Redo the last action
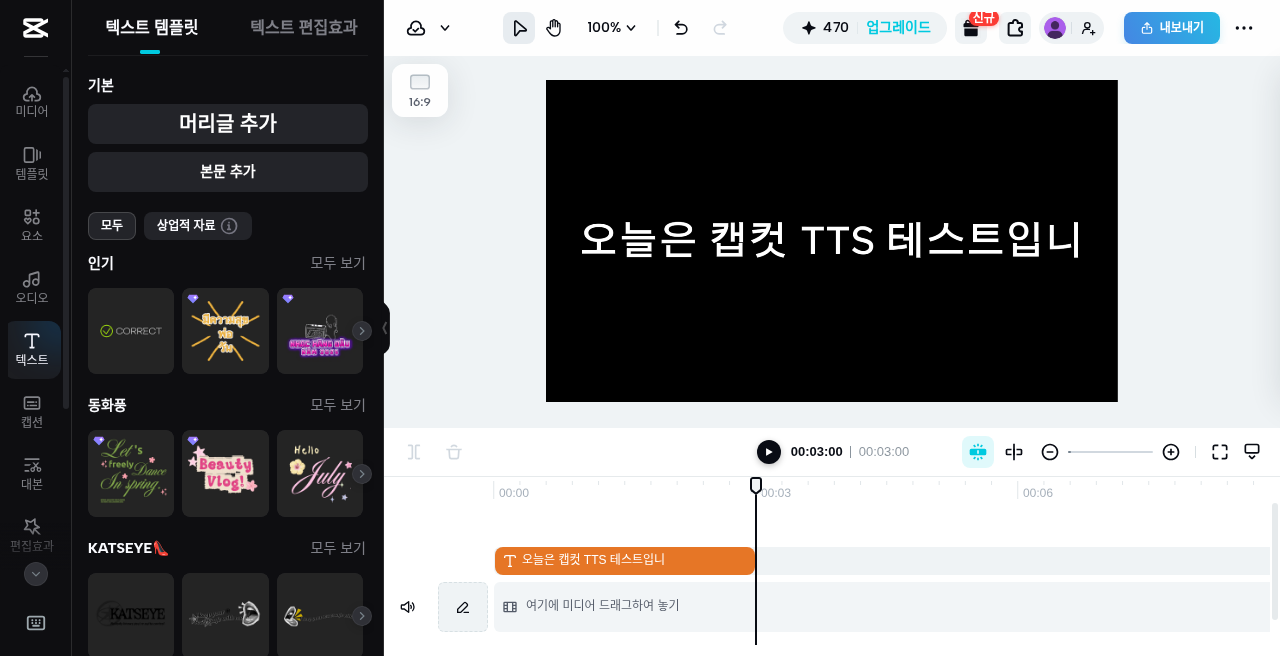The image size is (1280, 656). click(x=720, y=28)
